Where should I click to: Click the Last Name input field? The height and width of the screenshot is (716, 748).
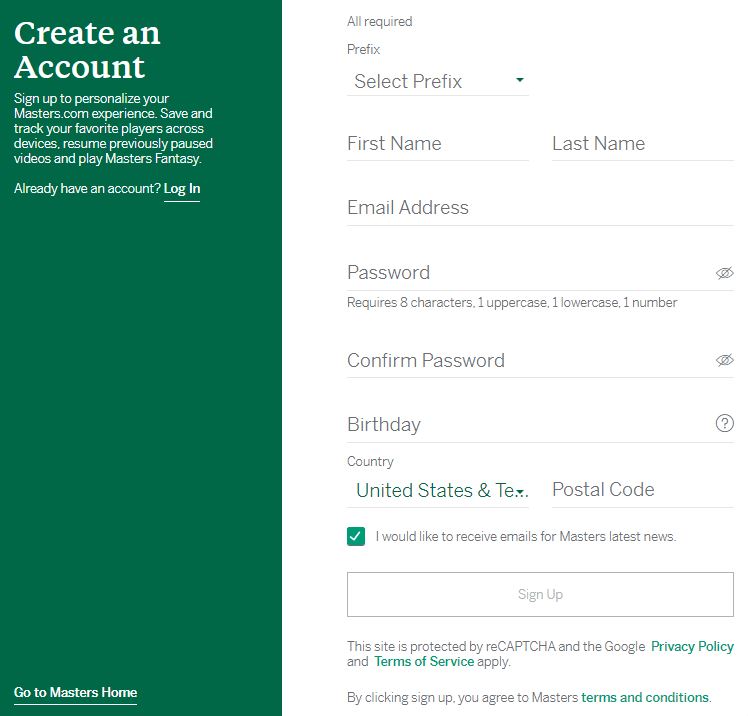coord(643,144)
